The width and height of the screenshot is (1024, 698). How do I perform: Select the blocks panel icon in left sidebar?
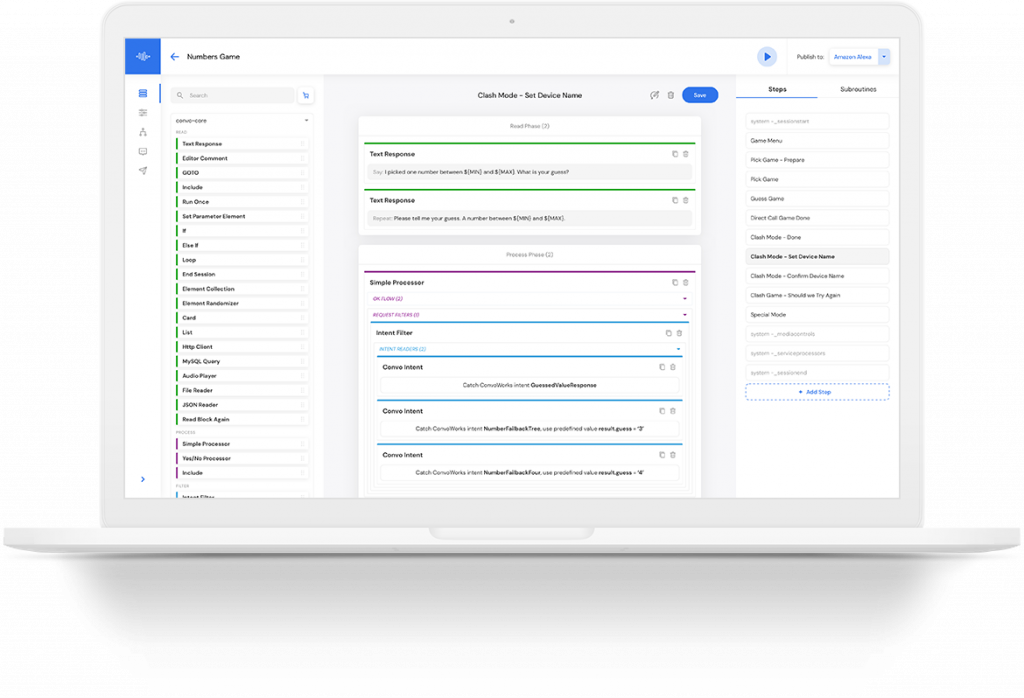coord(143,93)
